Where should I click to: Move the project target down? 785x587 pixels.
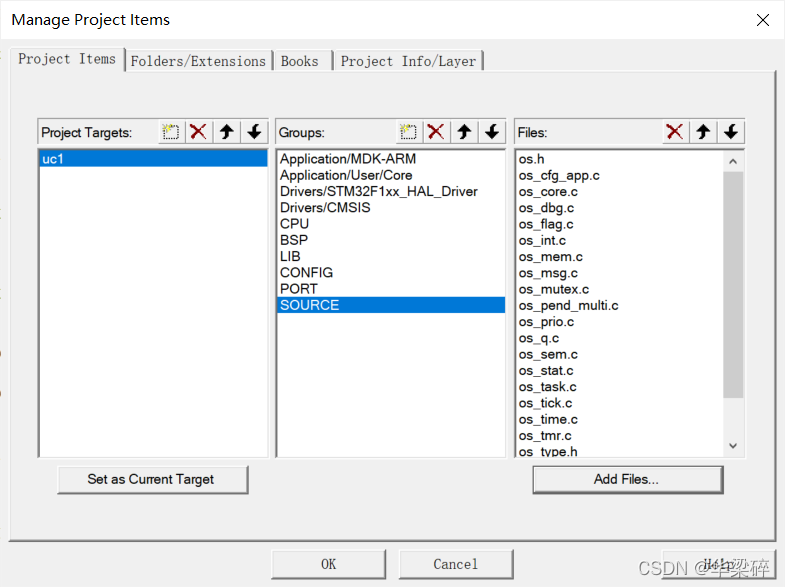pos(254,132)
